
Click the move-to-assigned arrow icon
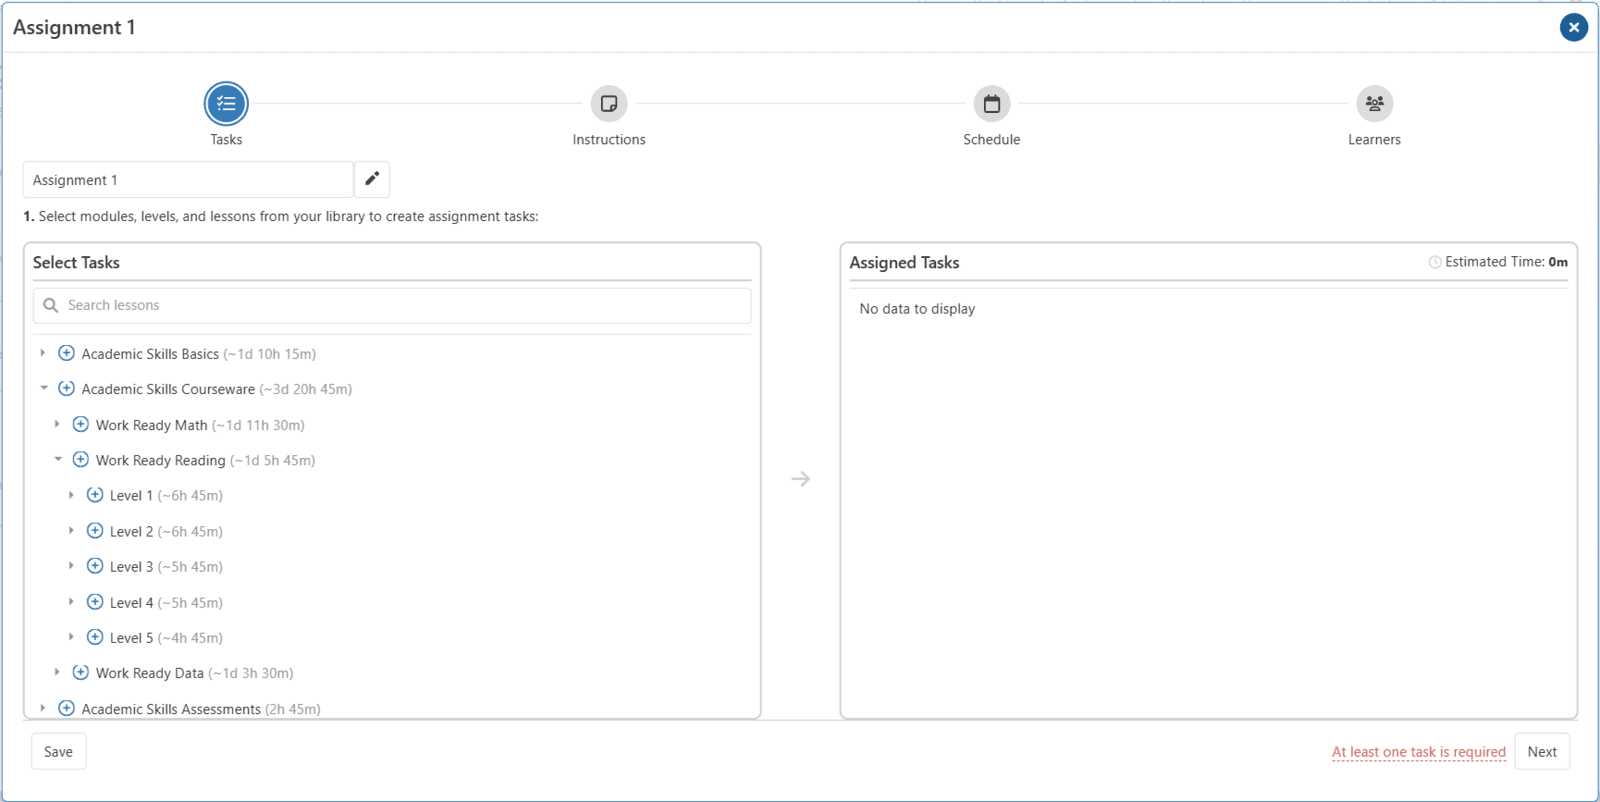click(x=800, y=479)
